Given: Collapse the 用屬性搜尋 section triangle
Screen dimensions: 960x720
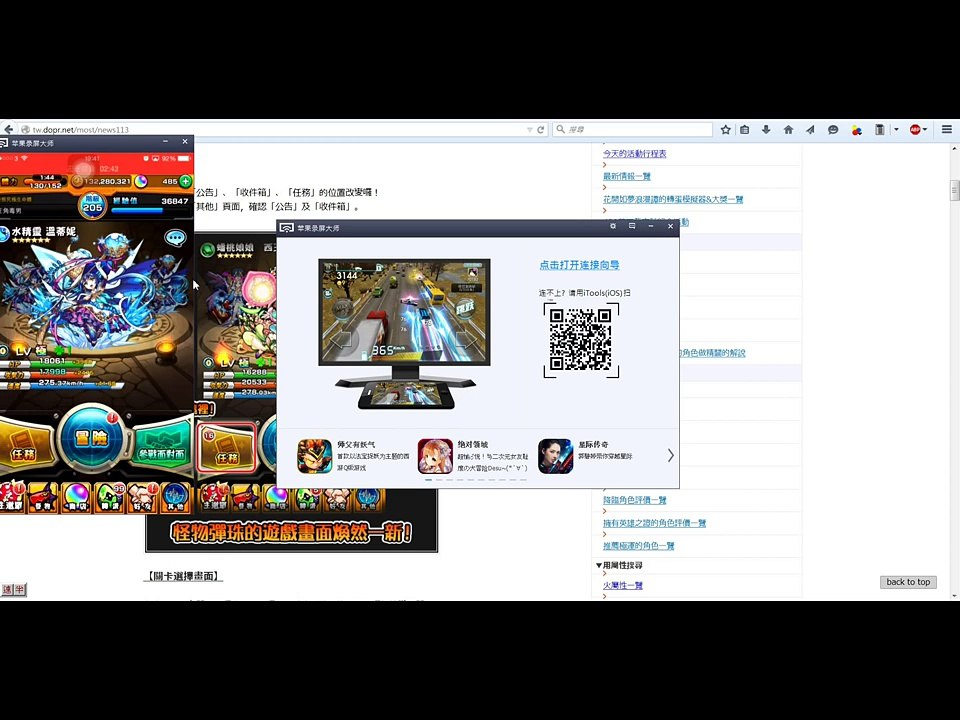Looking at the screenshot, I should click(x=599, y=565).
